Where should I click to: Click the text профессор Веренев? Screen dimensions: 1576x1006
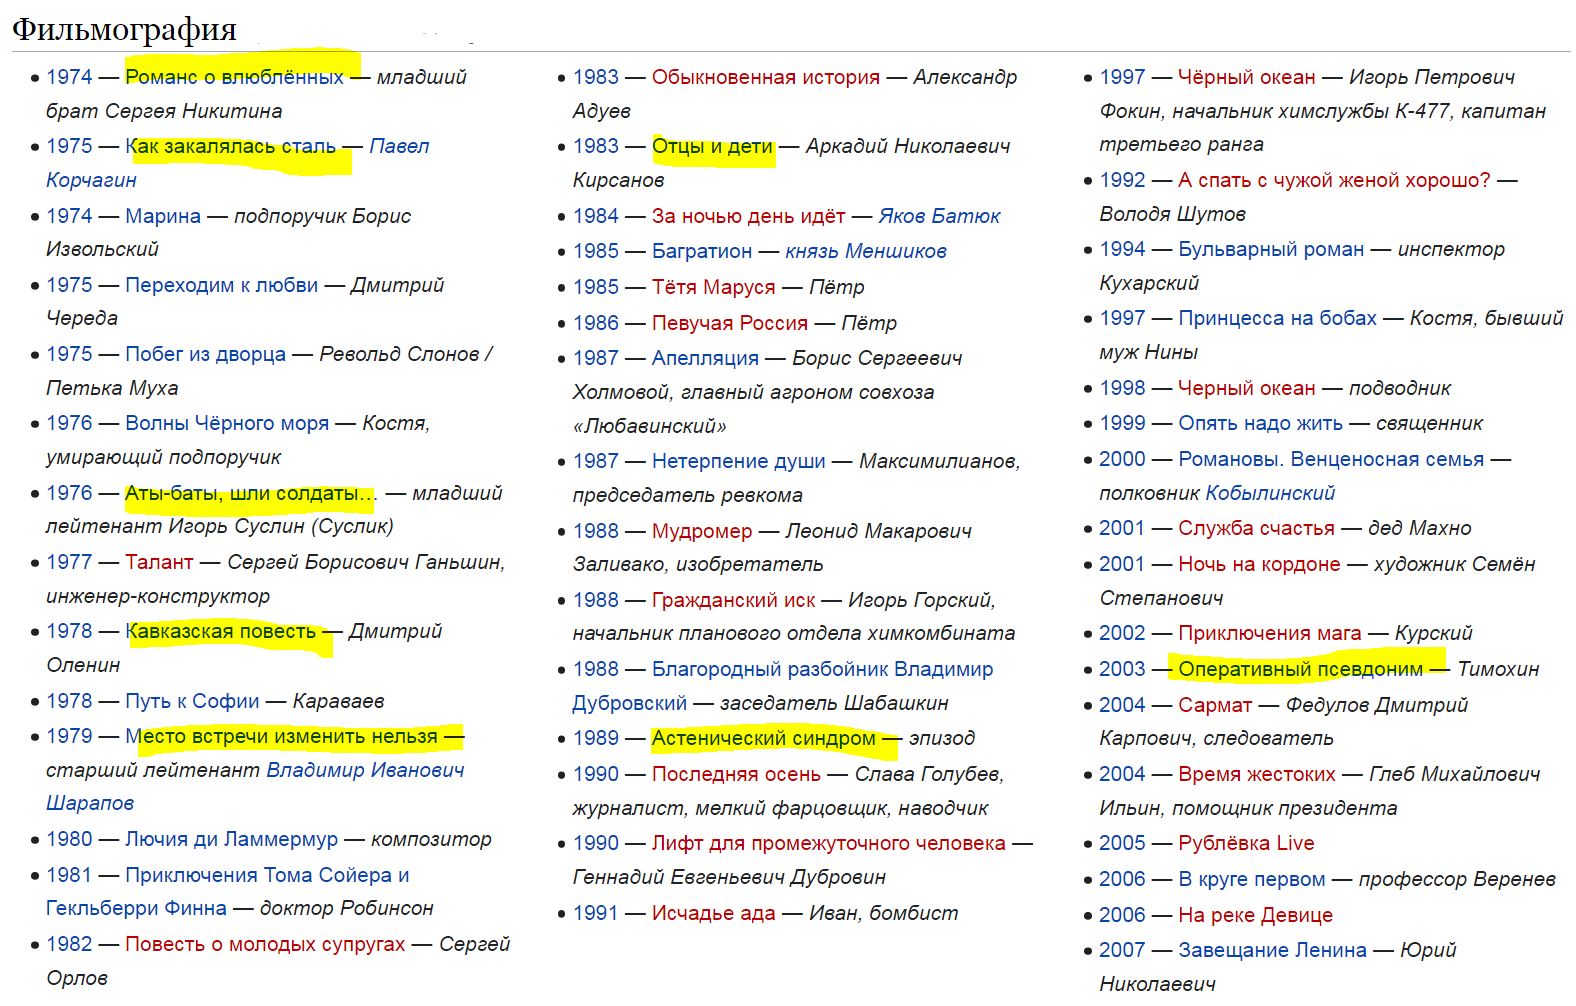click(1457, 879)
